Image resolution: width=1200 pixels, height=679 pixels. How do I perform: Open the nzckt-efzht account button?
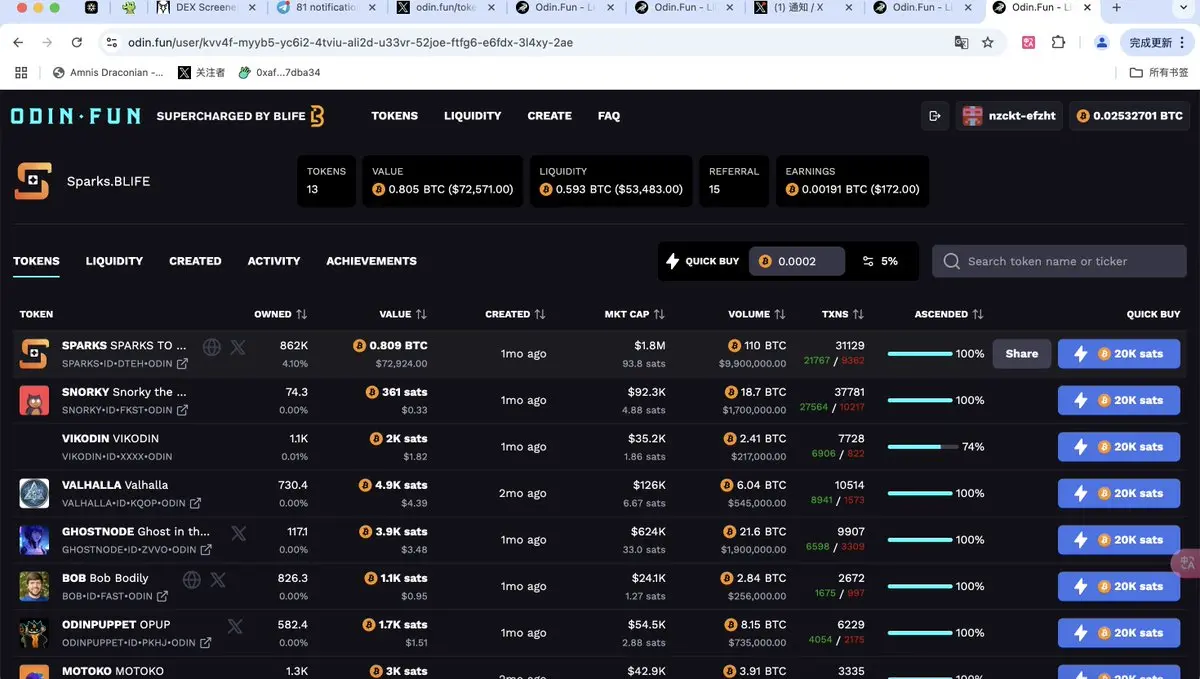(x=1009, y=116)
